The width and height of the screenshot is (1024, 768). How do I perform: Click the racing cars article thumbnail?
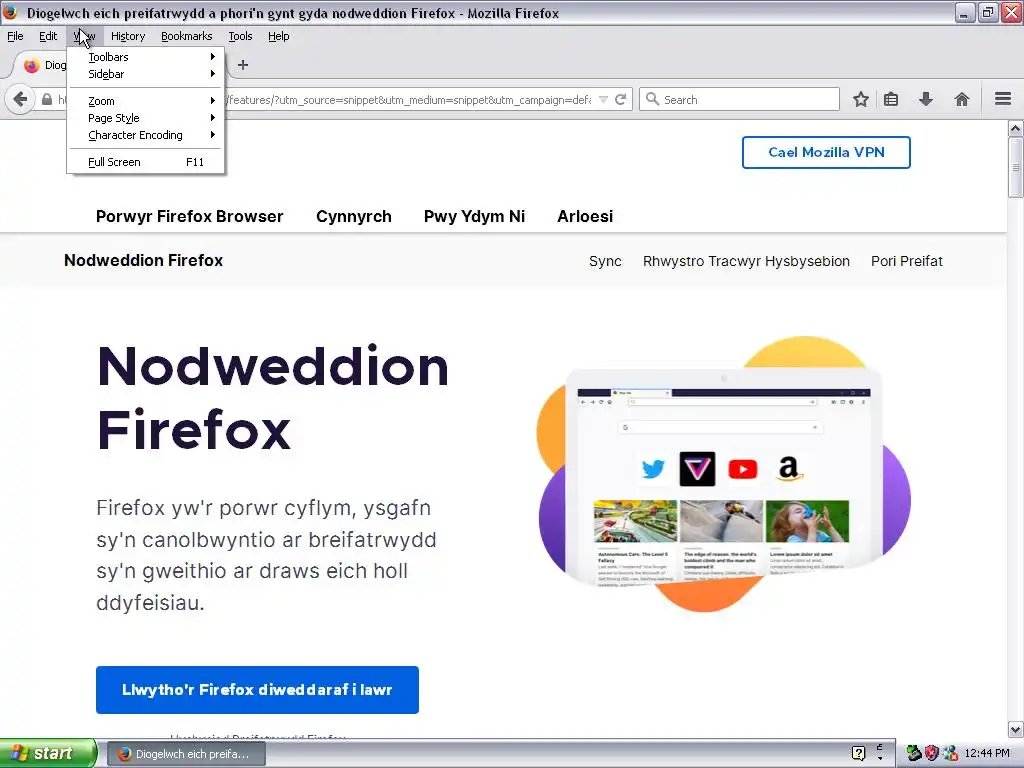point(635,521)
